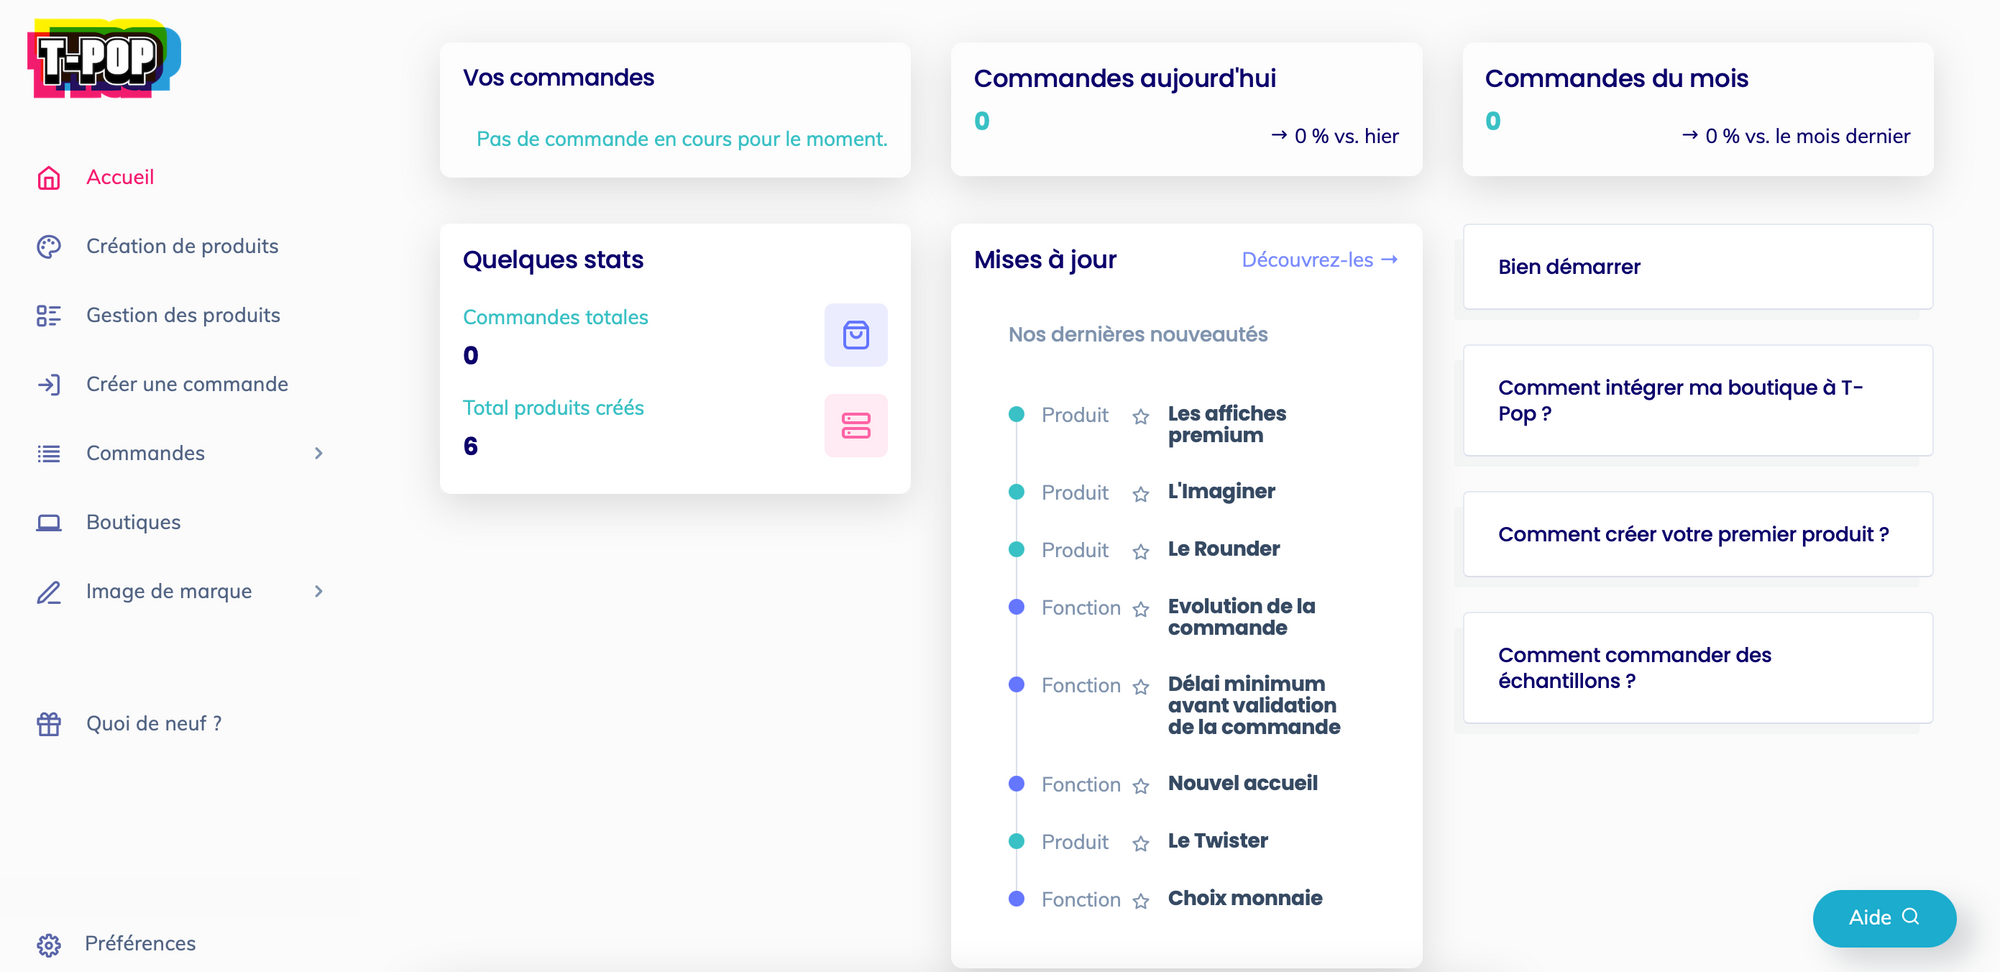Click the Accueil home icon
The height and width of the screenshot is (972, 2000).
click(x=49, y=178)
